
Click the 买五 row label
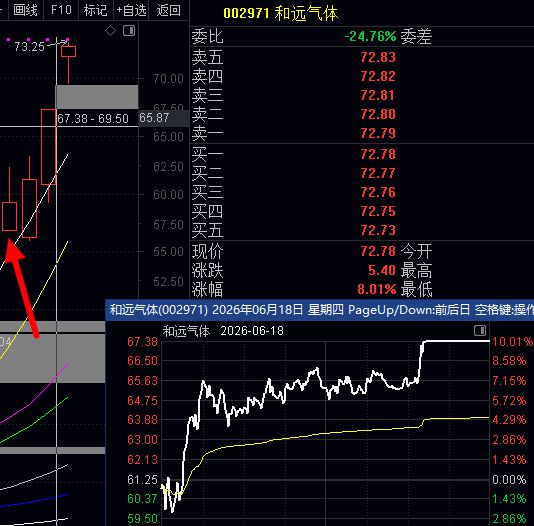(x=207, y=230)
